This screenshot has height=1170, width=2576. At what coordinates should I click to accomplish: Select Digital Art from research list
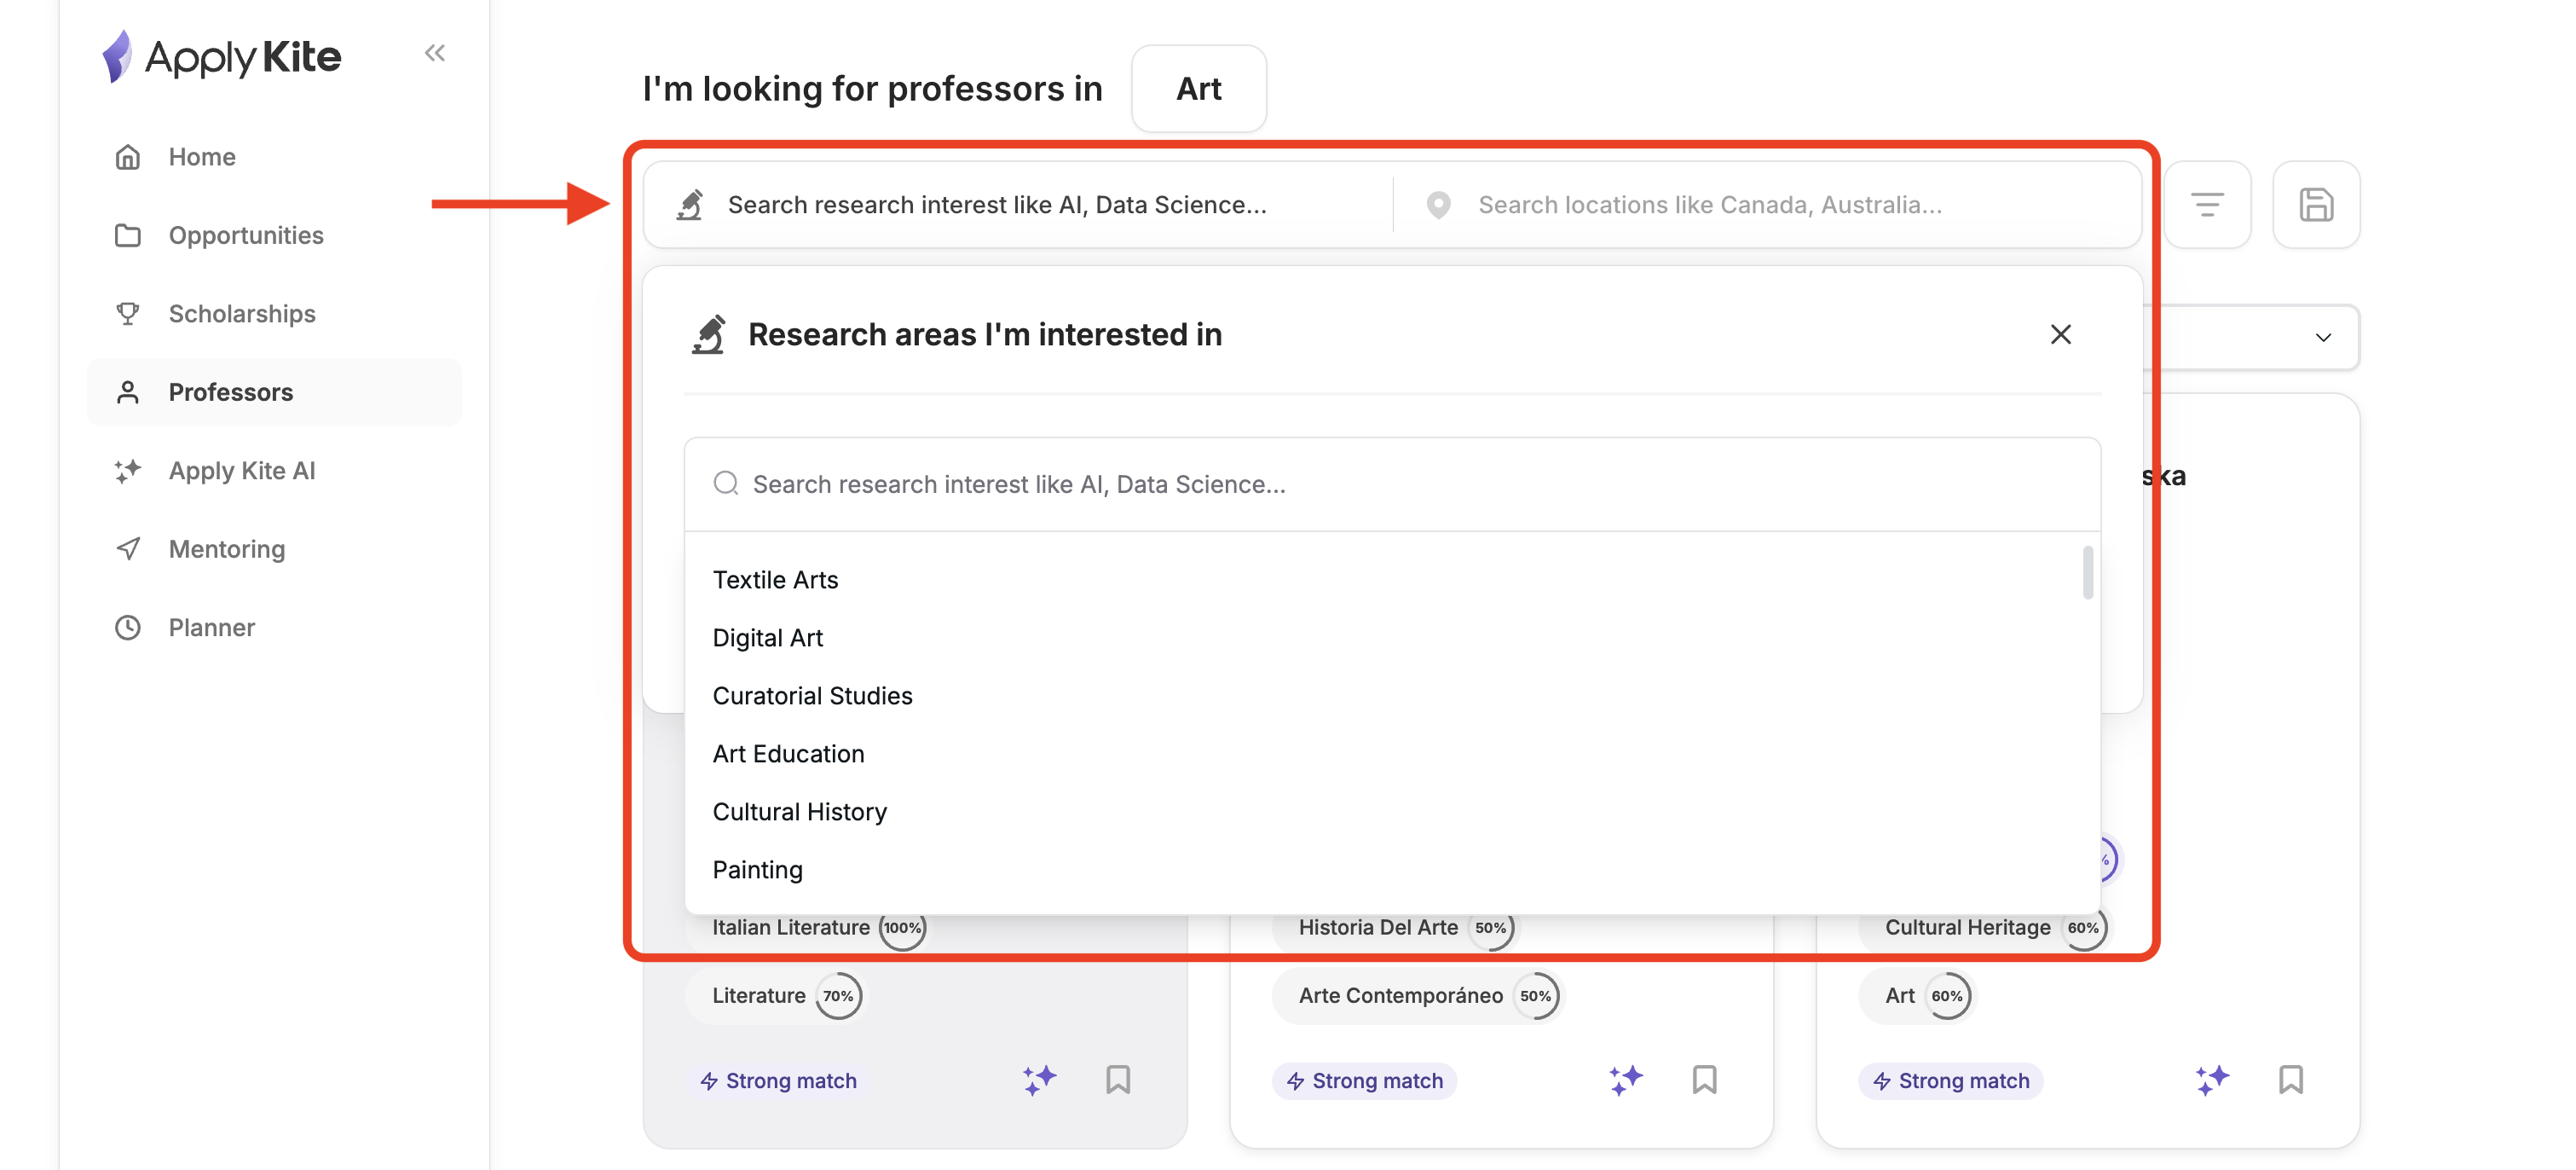click(x=767, y=638)
